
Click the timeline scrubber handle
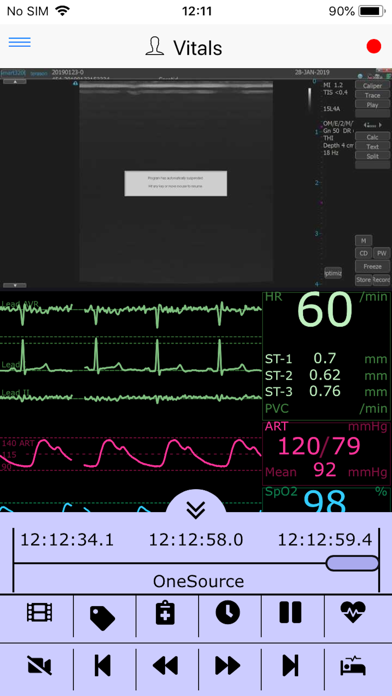352,563
